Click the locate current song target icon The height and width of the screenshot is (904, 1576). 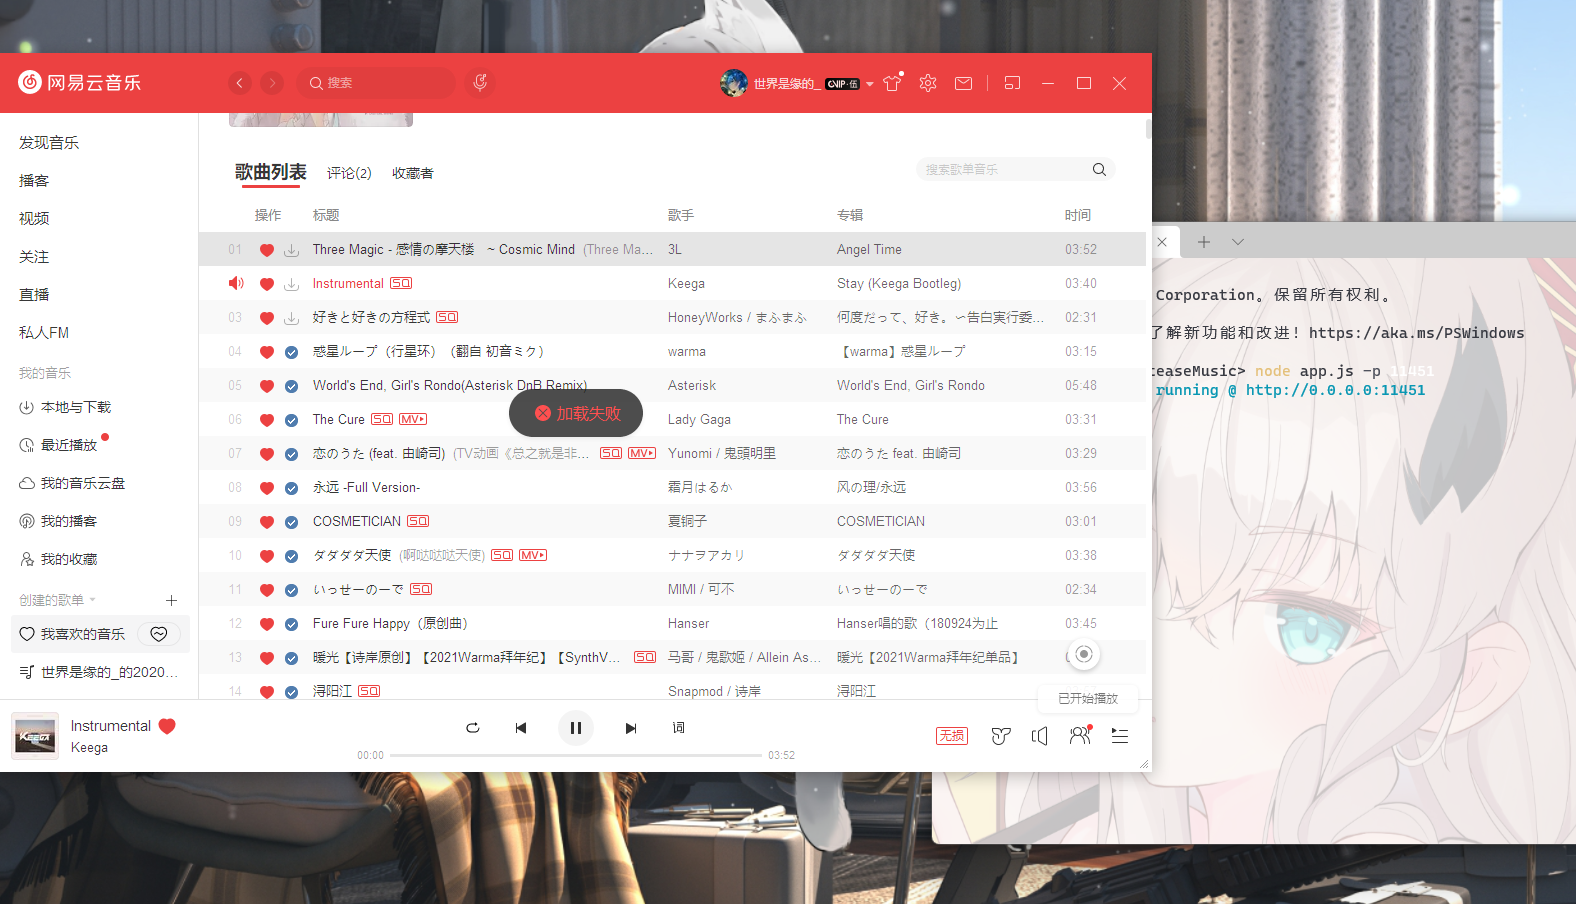pyautogui.click(x=1084, y=654)
